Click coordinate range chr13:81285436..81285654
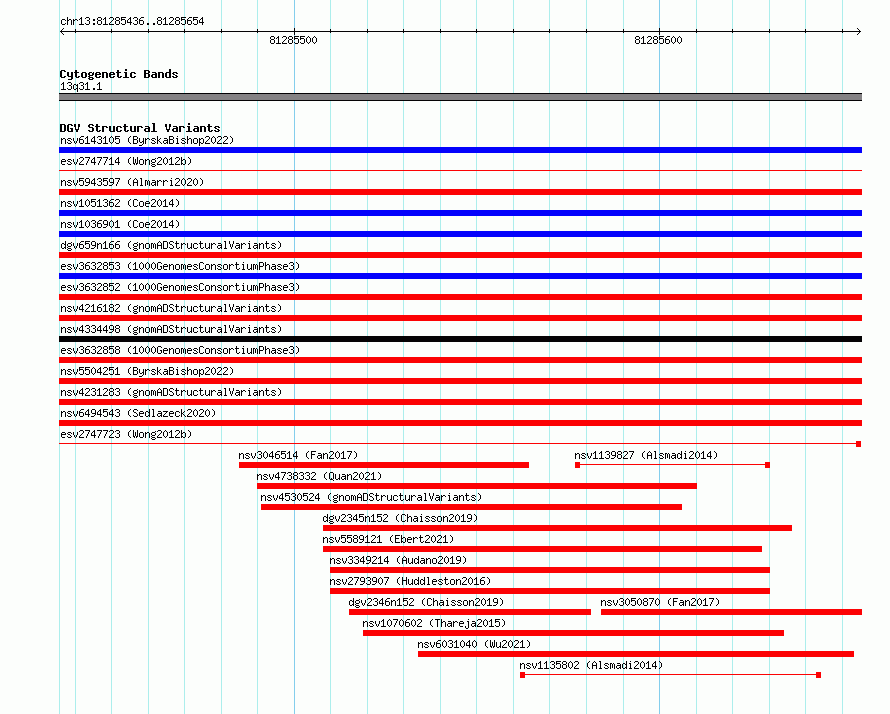This screenshot has height=714, width=890. point(132,22)
